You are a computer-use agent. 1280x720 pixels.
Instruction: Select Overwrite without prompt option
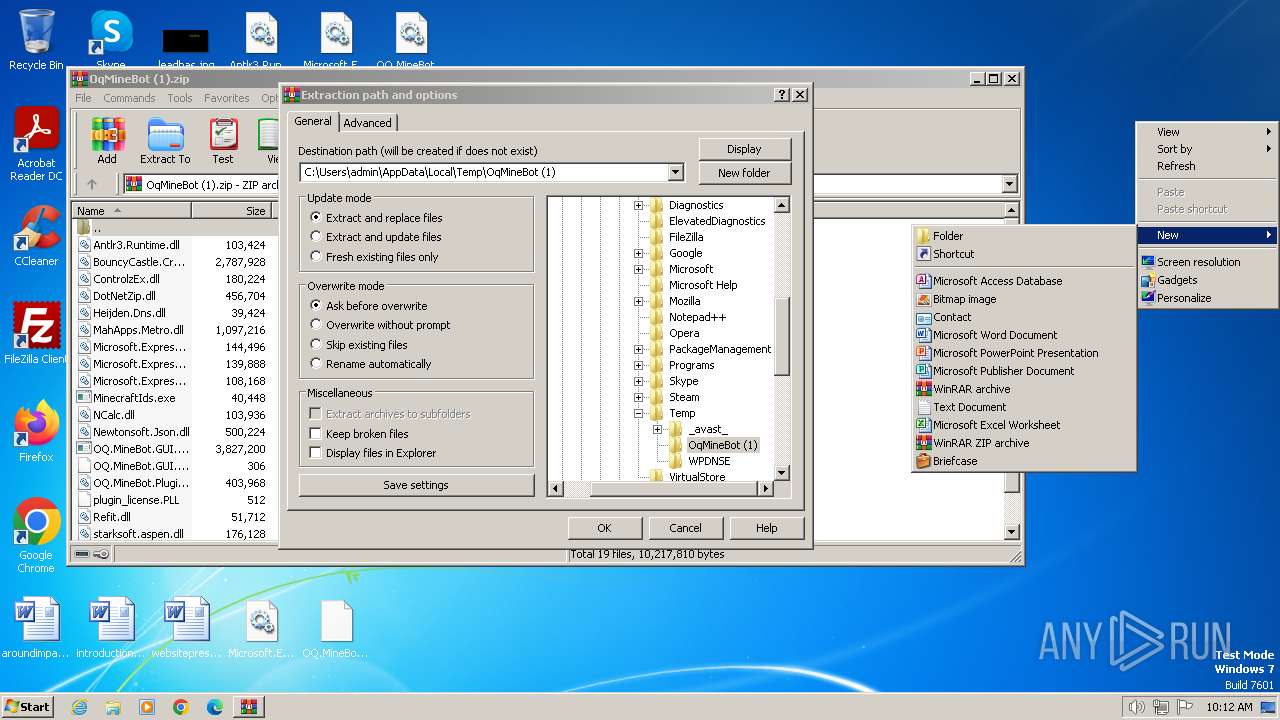click(x=316, y=325)
